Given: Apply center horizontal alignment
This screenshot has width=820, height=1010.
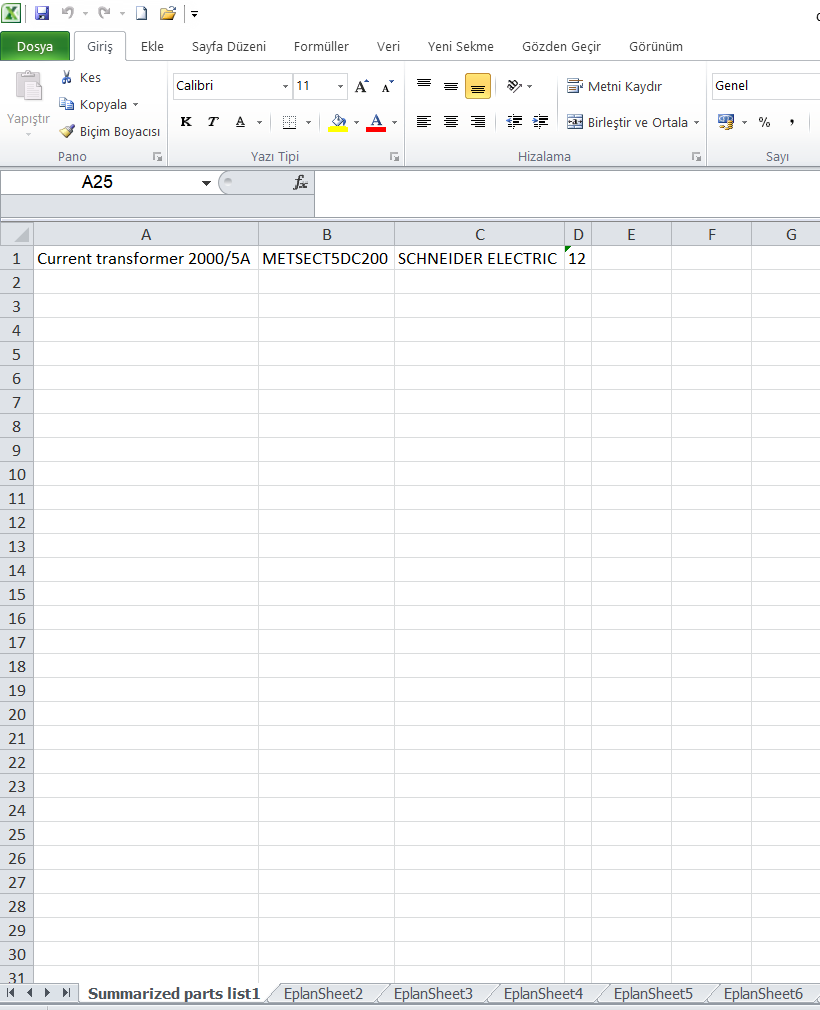Looking at the screenshot, I should (451, 122).
